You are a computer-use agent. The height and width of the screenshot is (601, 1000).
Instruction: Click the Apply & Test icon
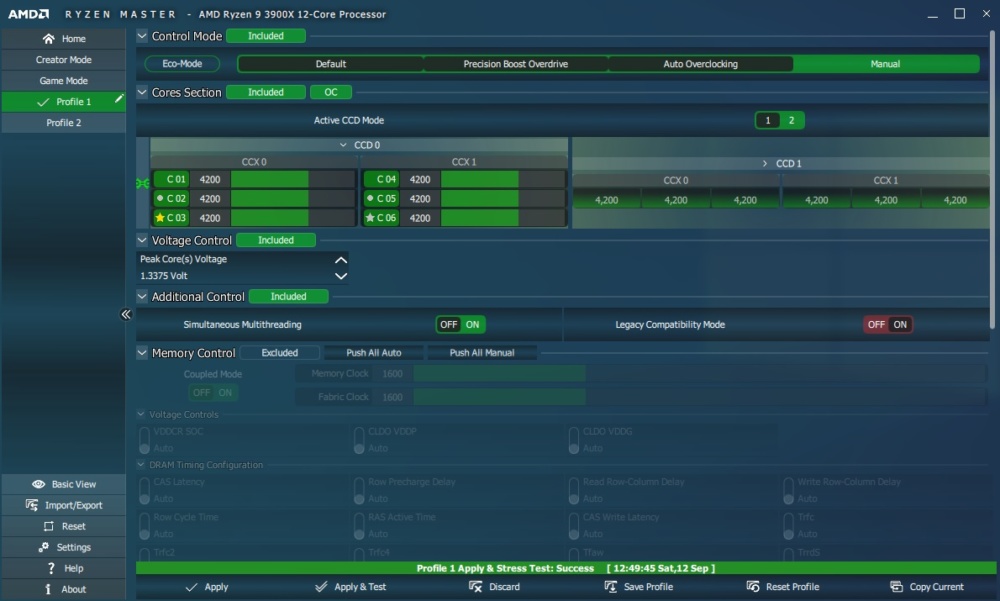(321, 586)
